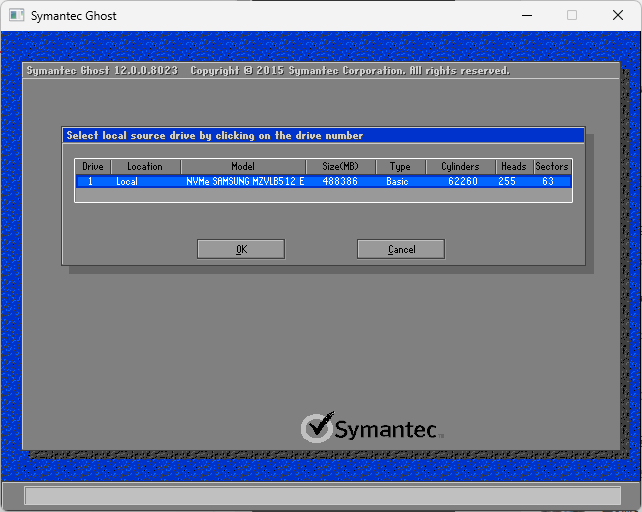Click the Symantec Ghost window title icon
642x512 pixels.
coord(17,16)
